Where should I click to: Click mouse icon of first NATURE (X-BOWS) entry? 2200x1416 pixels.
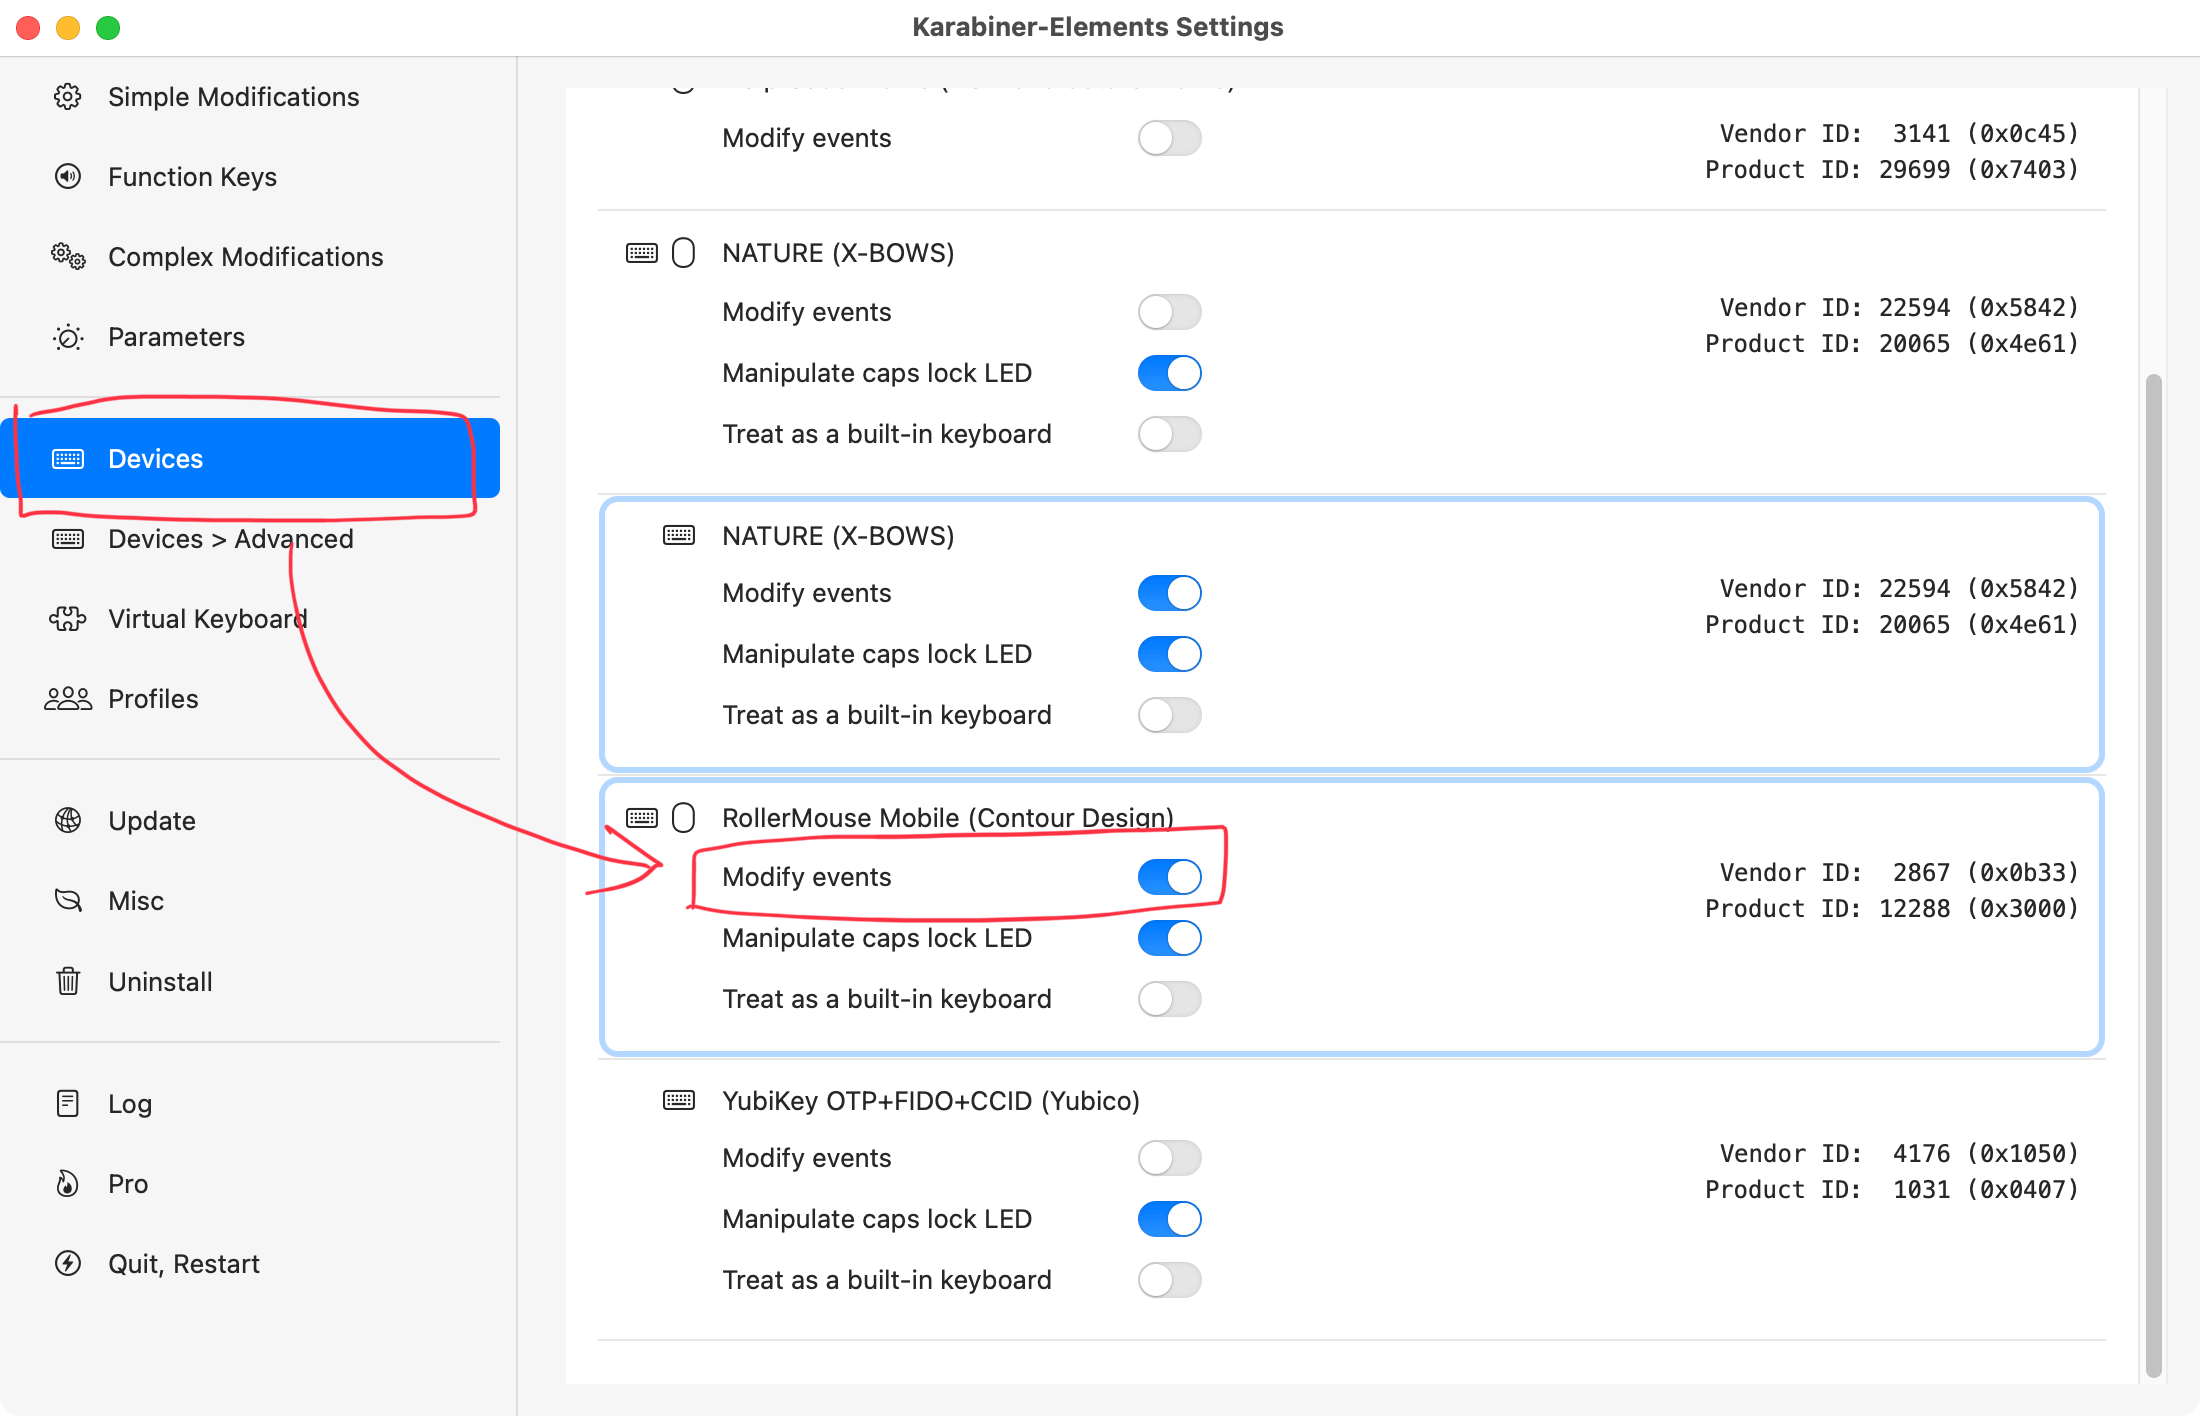coord(684,253)
